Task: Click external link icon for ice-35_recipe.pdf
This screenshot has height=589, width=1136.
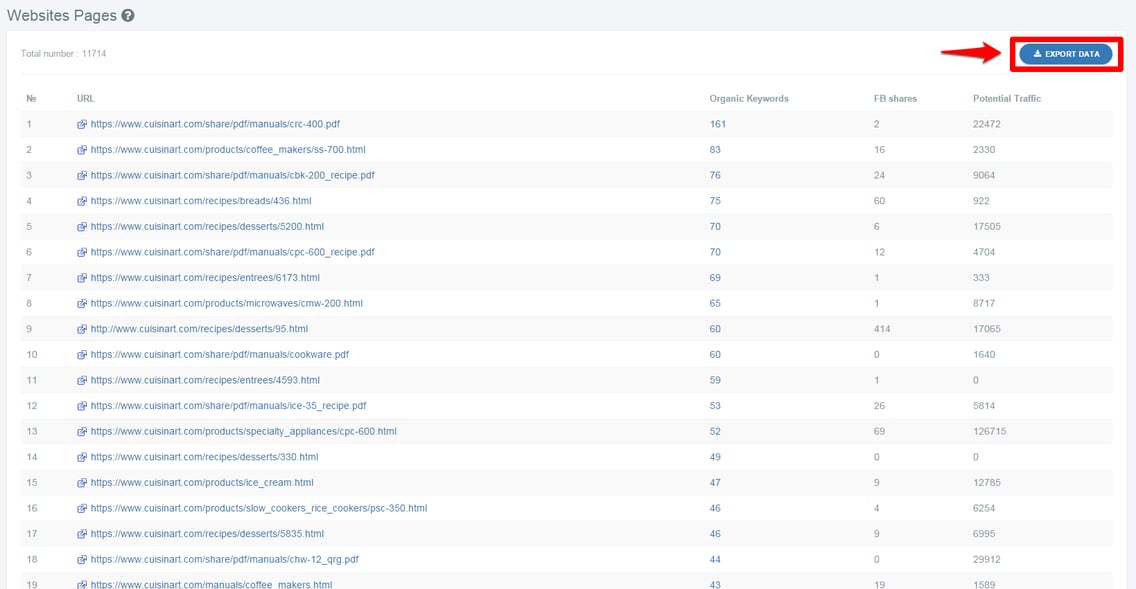Action: coord(82,405)
